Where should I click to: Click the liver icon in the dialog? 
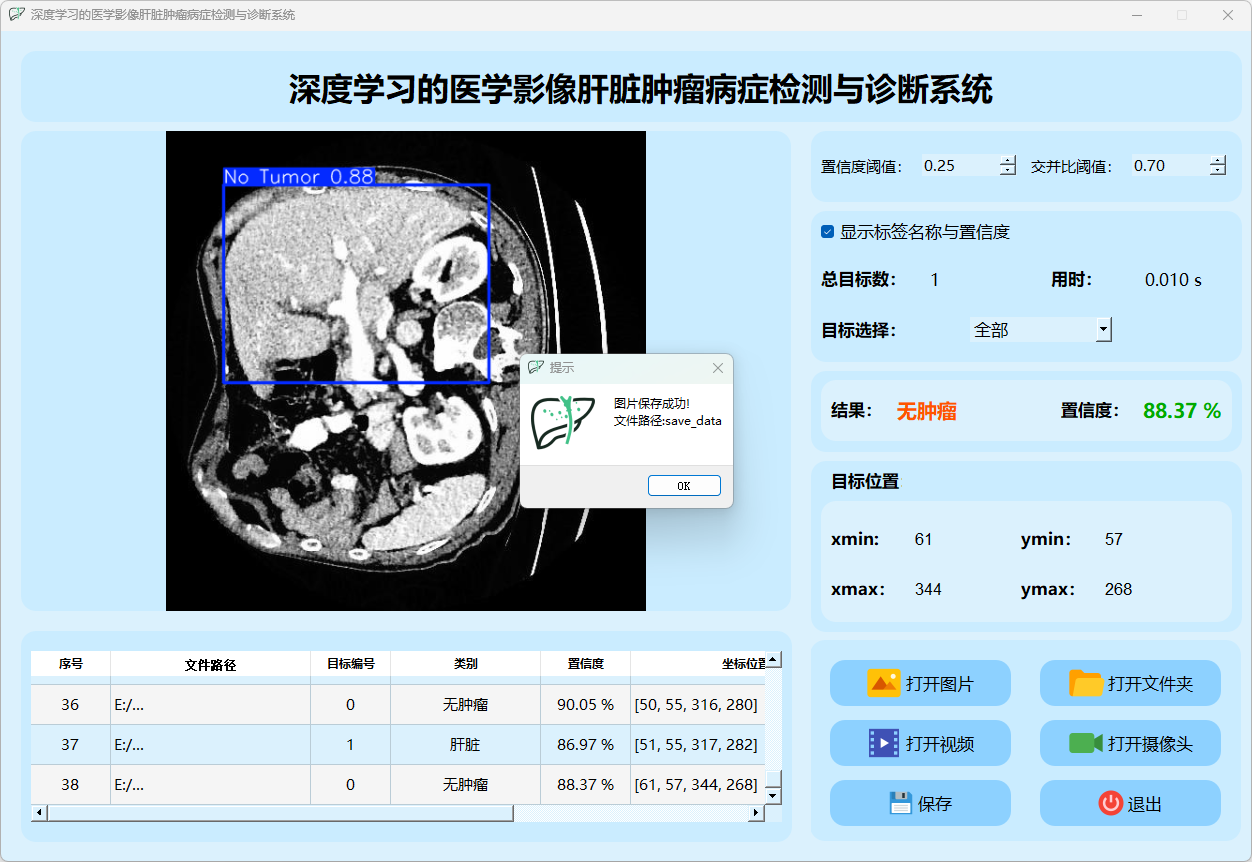point(556,421)
